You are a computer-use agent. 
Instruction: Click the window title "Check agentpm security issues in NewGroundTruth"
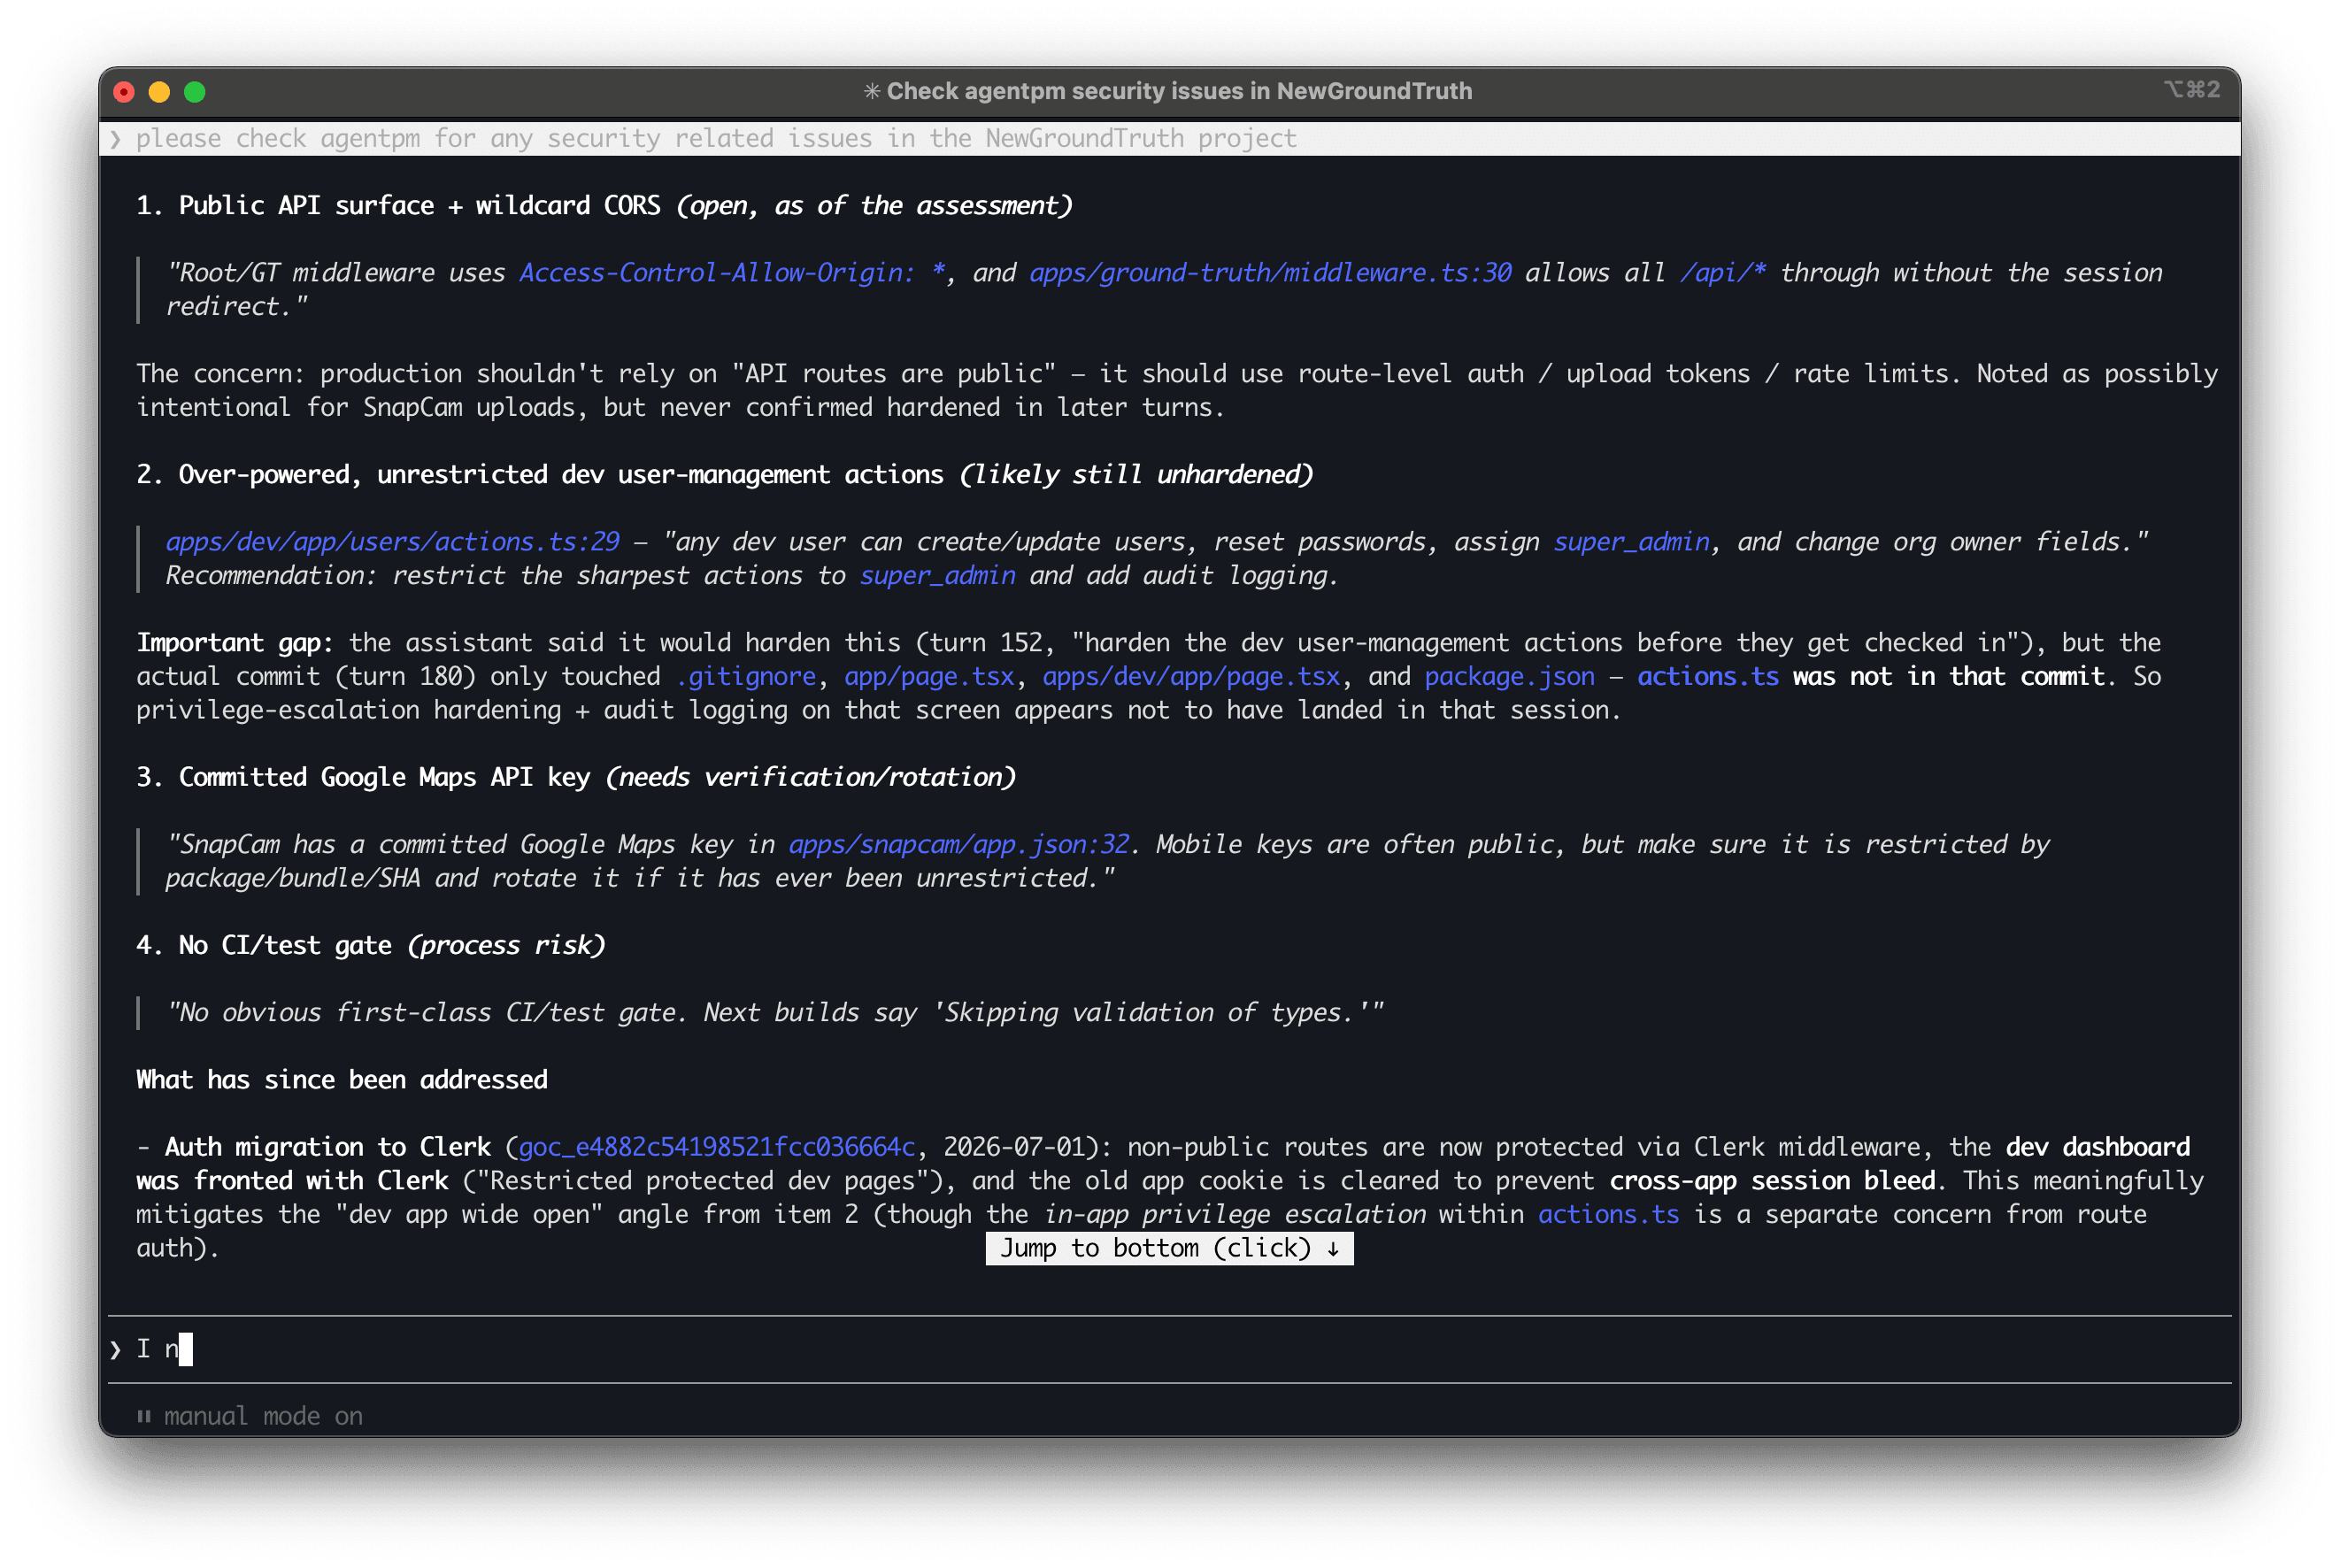pos(1179,91)
